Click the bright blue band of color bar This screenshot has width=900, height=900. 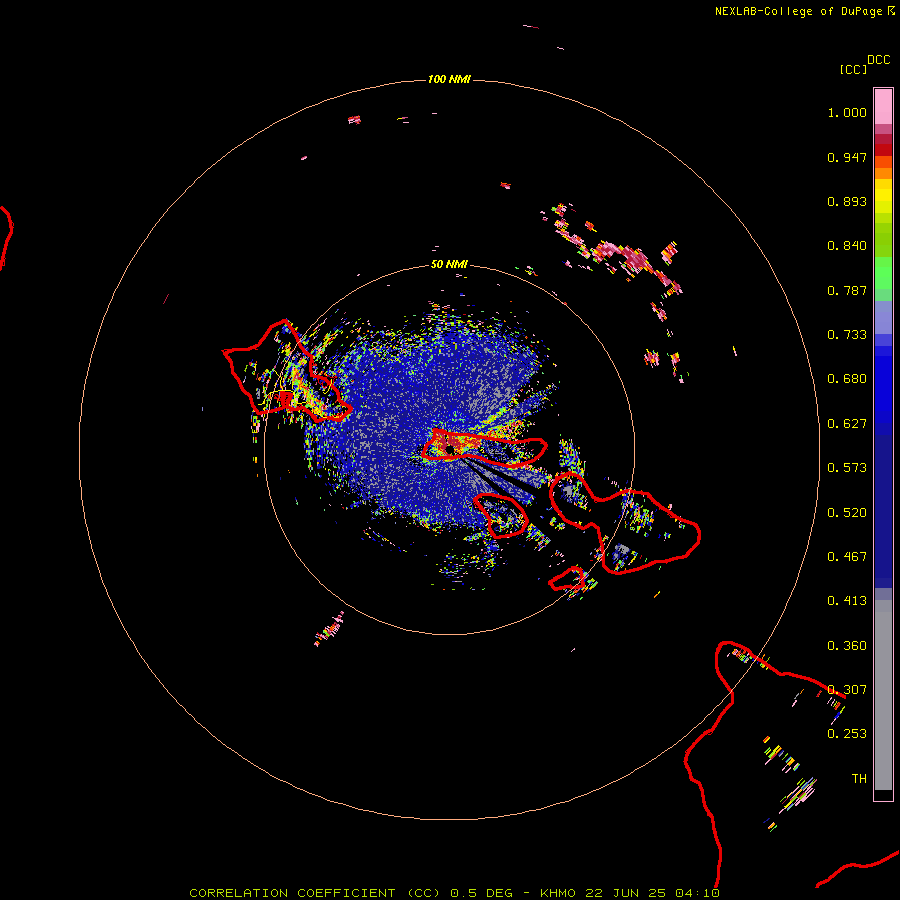point(883,390)
